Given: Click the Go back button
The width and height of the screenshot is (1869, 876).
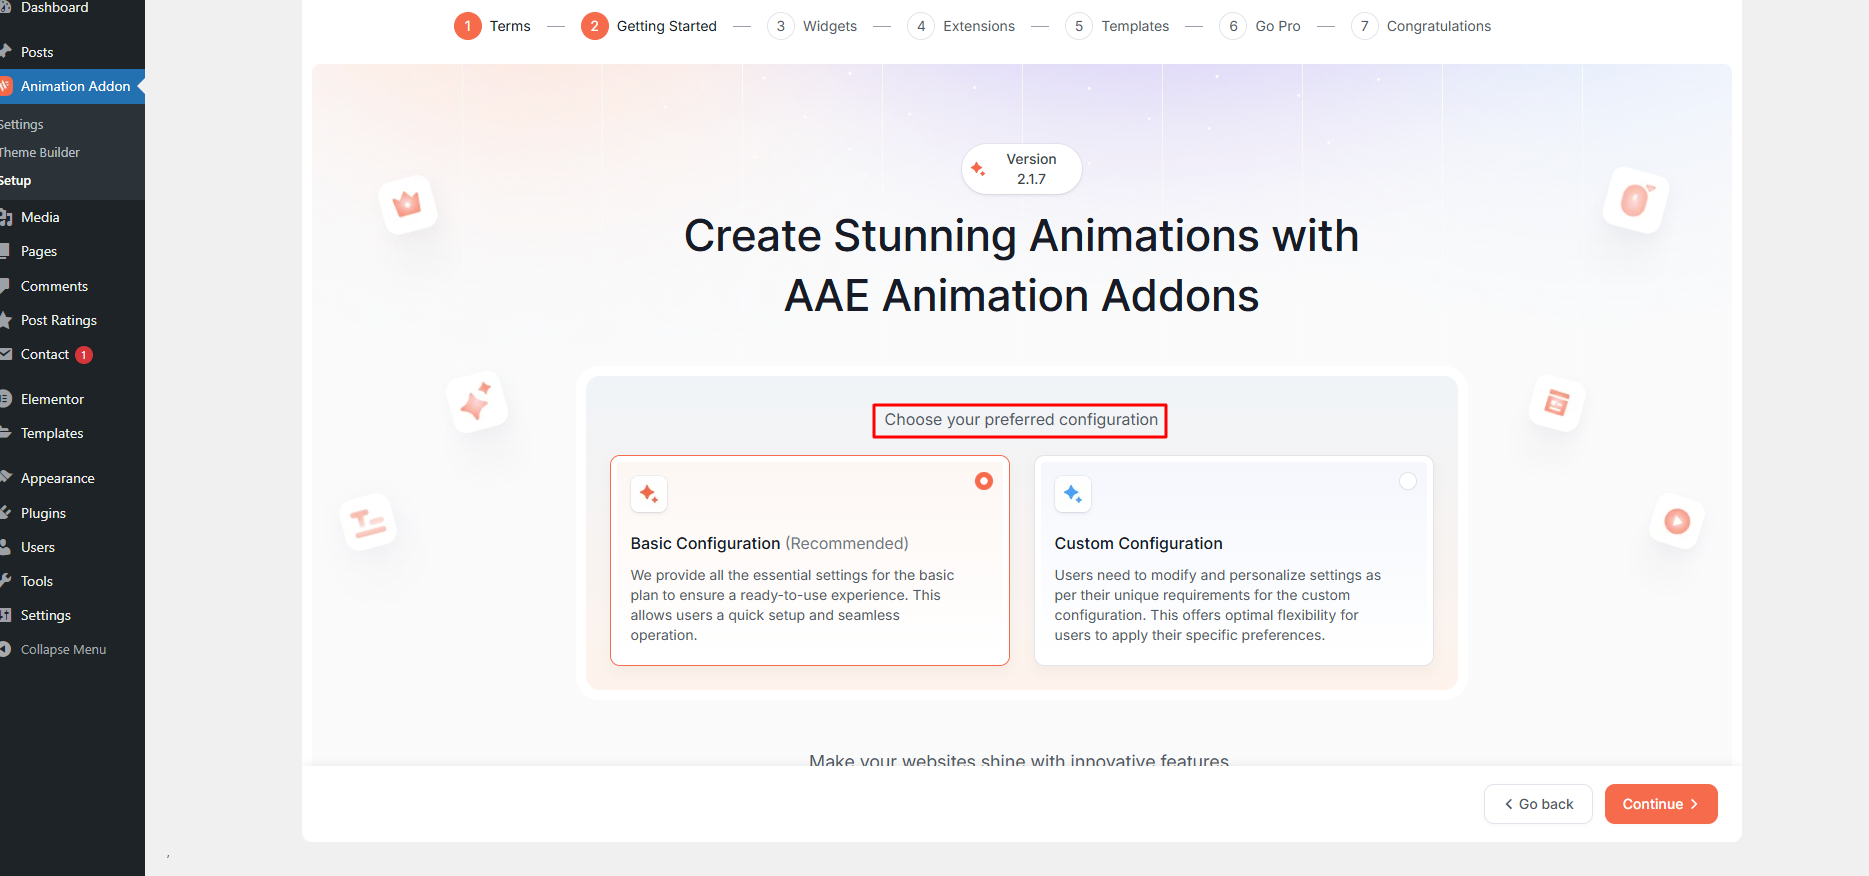Looking at the screenshot, I should click(1538, 804).
